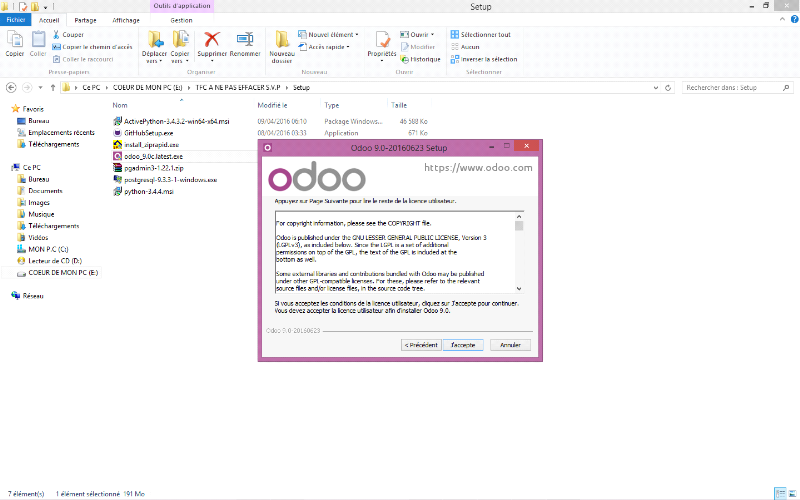The image size is (800, 500).
Task: Click Inverser la sélection
Action: [484, 59]
